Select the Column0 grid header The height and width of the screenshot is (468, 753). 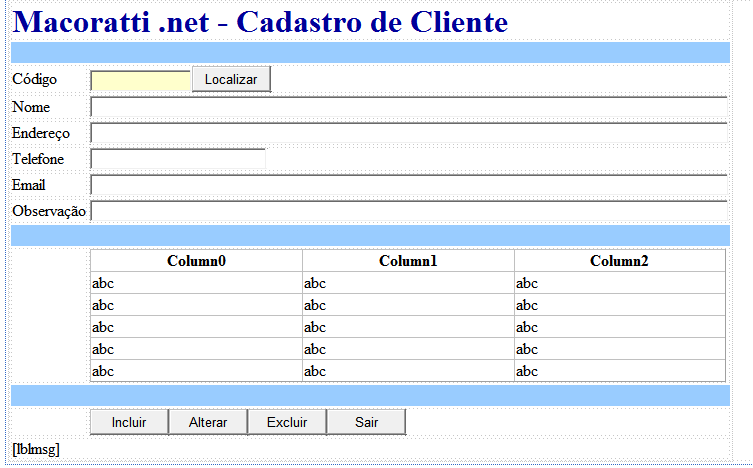(x=196, y=261)
